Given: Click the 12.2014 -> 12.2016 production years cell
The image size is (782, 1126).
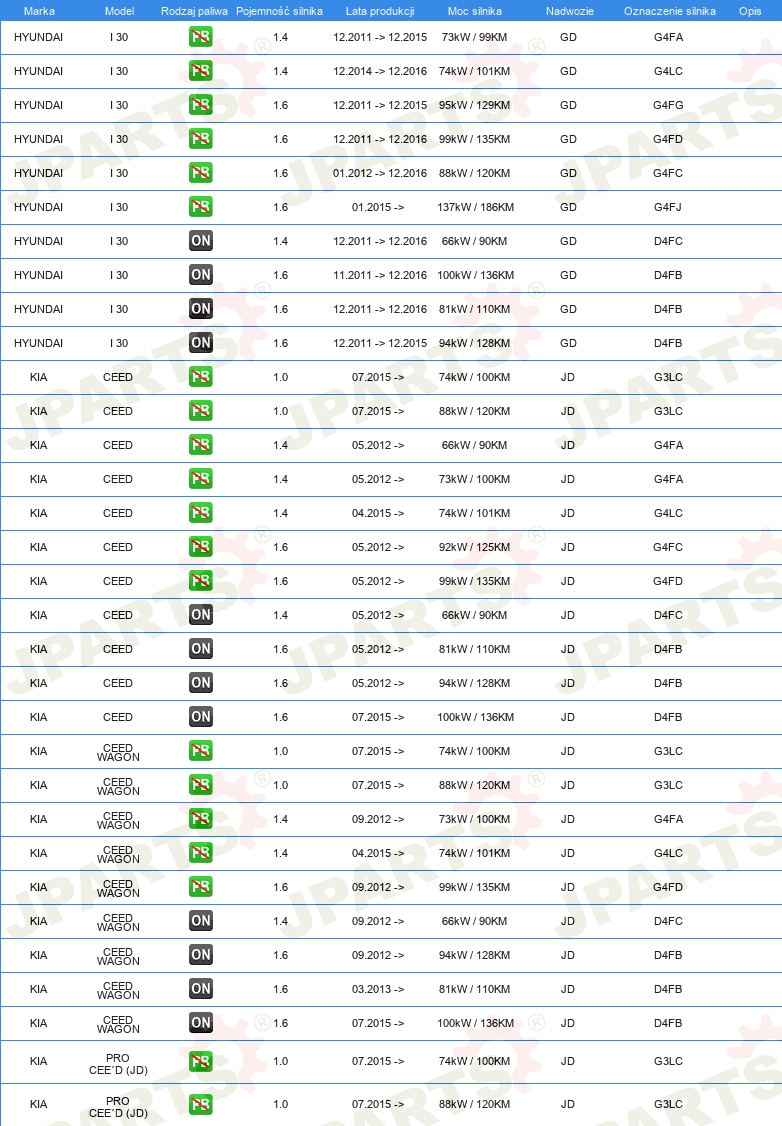Looking at the screenshot, I should pyautogui.click(x=380, y=71).
